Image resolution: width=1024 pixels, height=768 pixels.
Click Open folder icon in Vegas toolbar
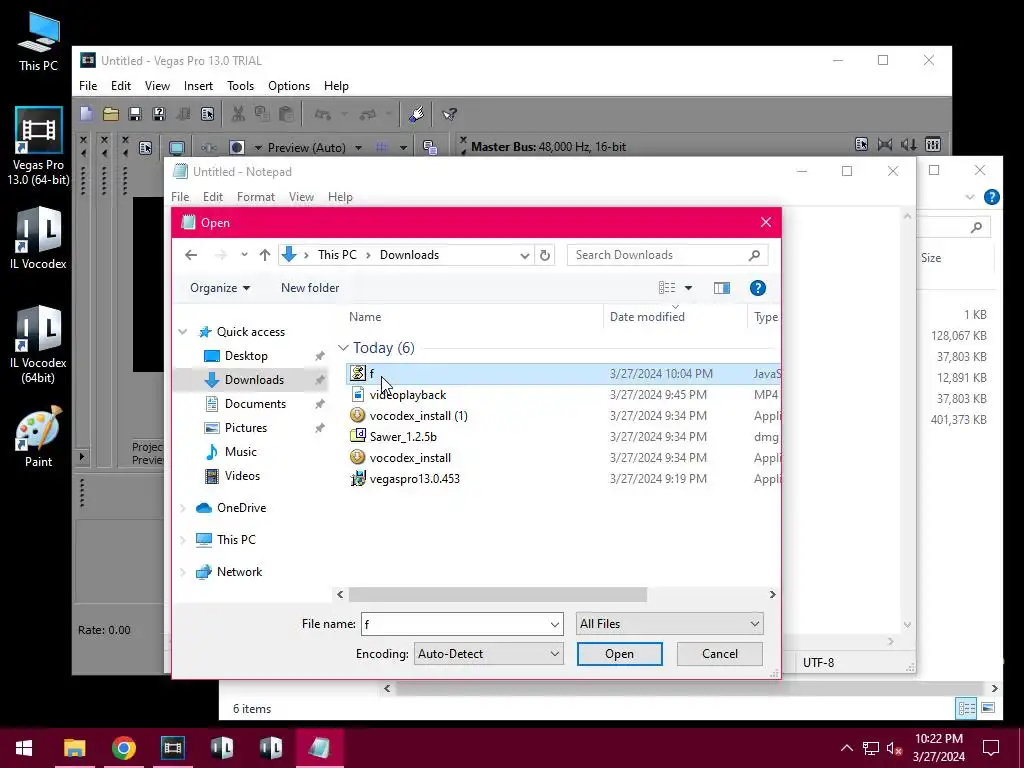(110, 114)
